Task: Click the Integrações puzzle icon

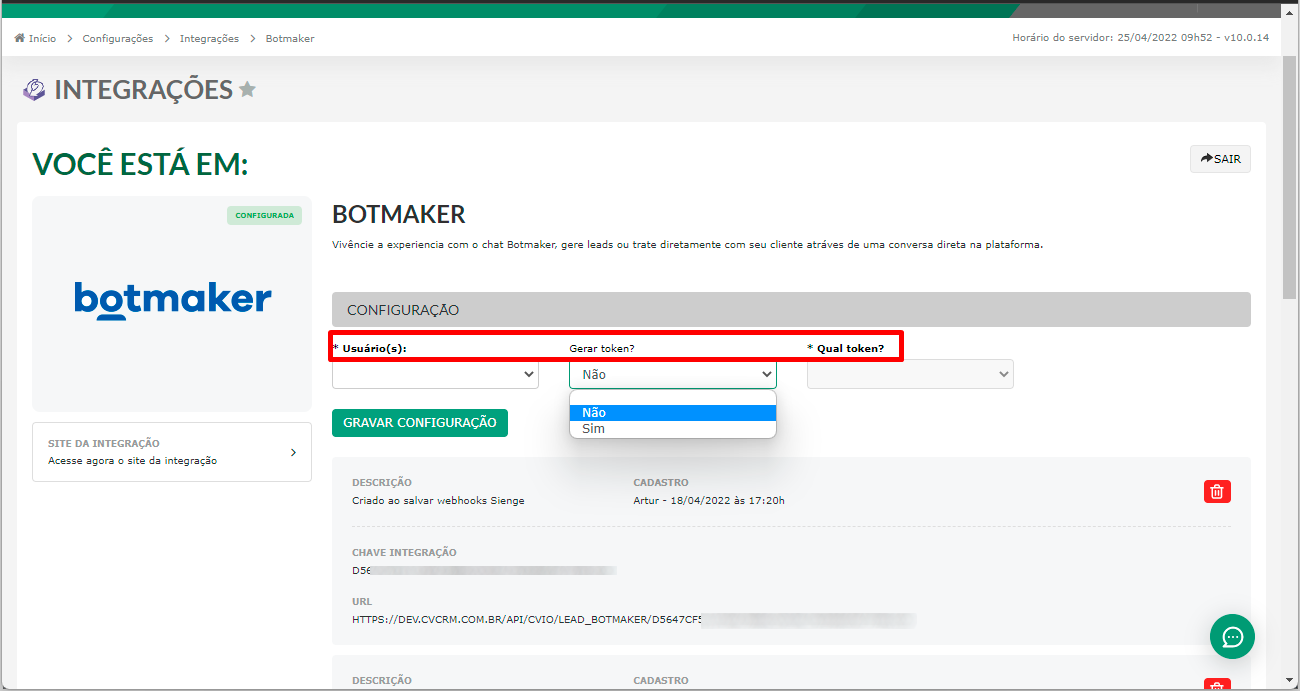Action: (x=34, y=90)
